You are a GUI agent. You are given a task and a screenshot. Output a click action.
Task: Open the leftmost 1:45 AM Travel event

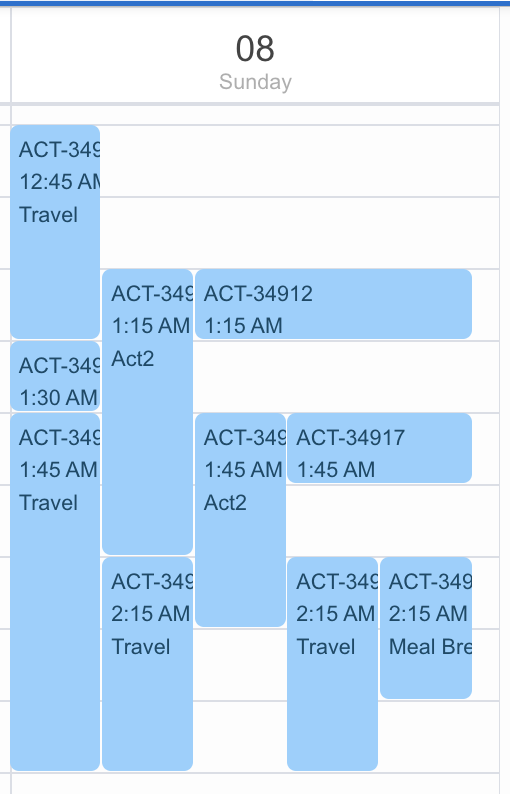pyautogui.click(x=55, y=592)
